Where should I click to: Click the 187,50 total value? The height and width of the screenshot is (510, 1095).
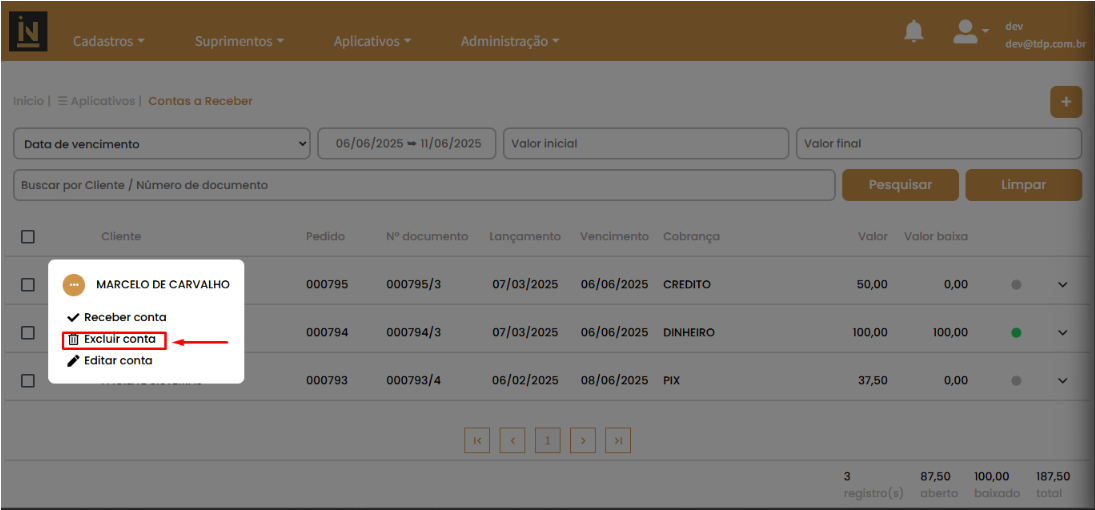pos(1052,476)
